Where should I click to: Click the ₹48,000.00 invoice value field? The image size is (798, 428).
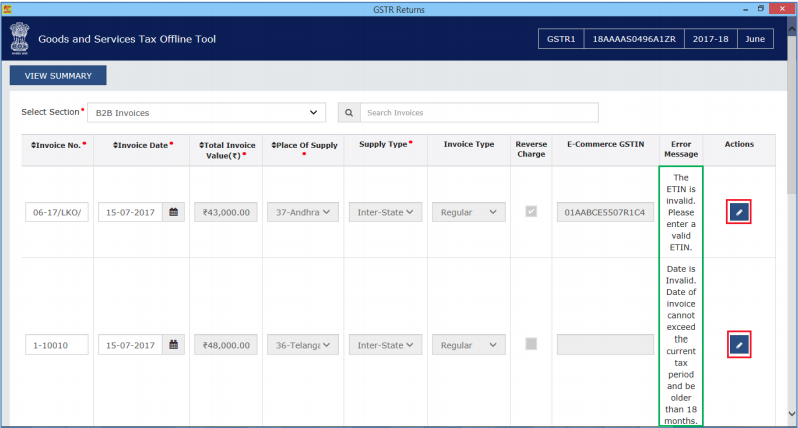[225, 345]
